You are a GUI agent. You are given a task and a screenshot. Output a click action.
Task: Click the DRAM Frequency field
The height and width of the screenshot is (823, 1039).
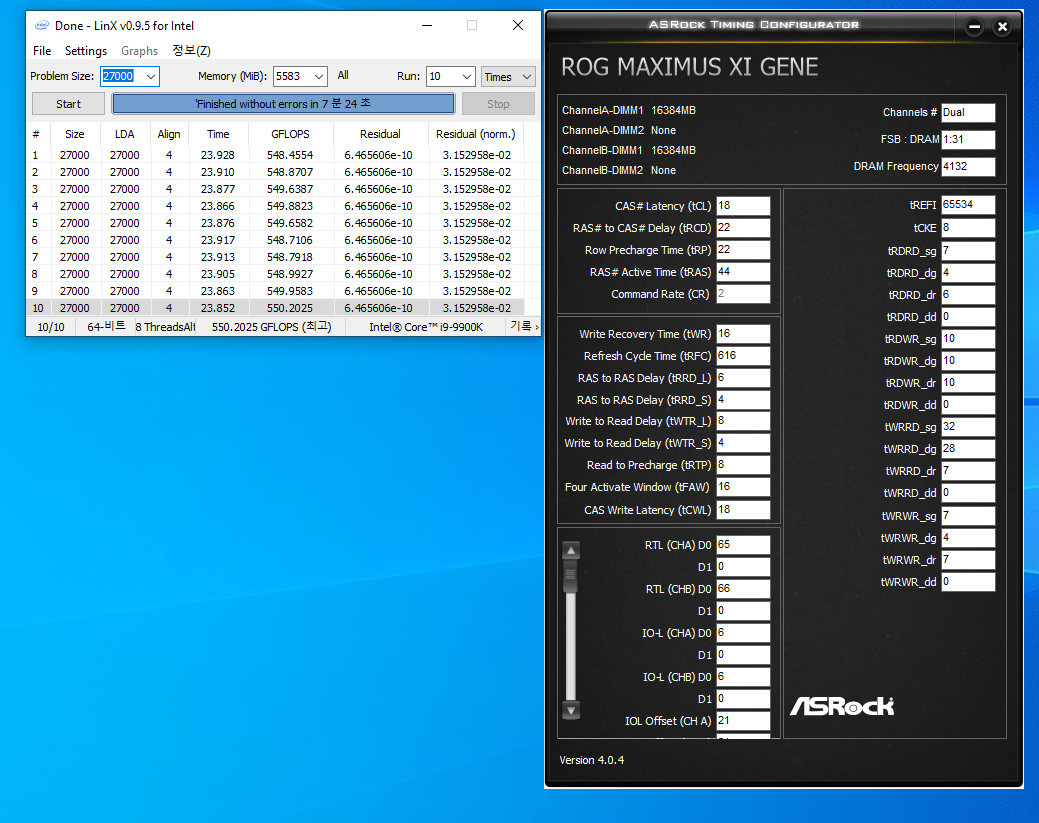[968, 166]
